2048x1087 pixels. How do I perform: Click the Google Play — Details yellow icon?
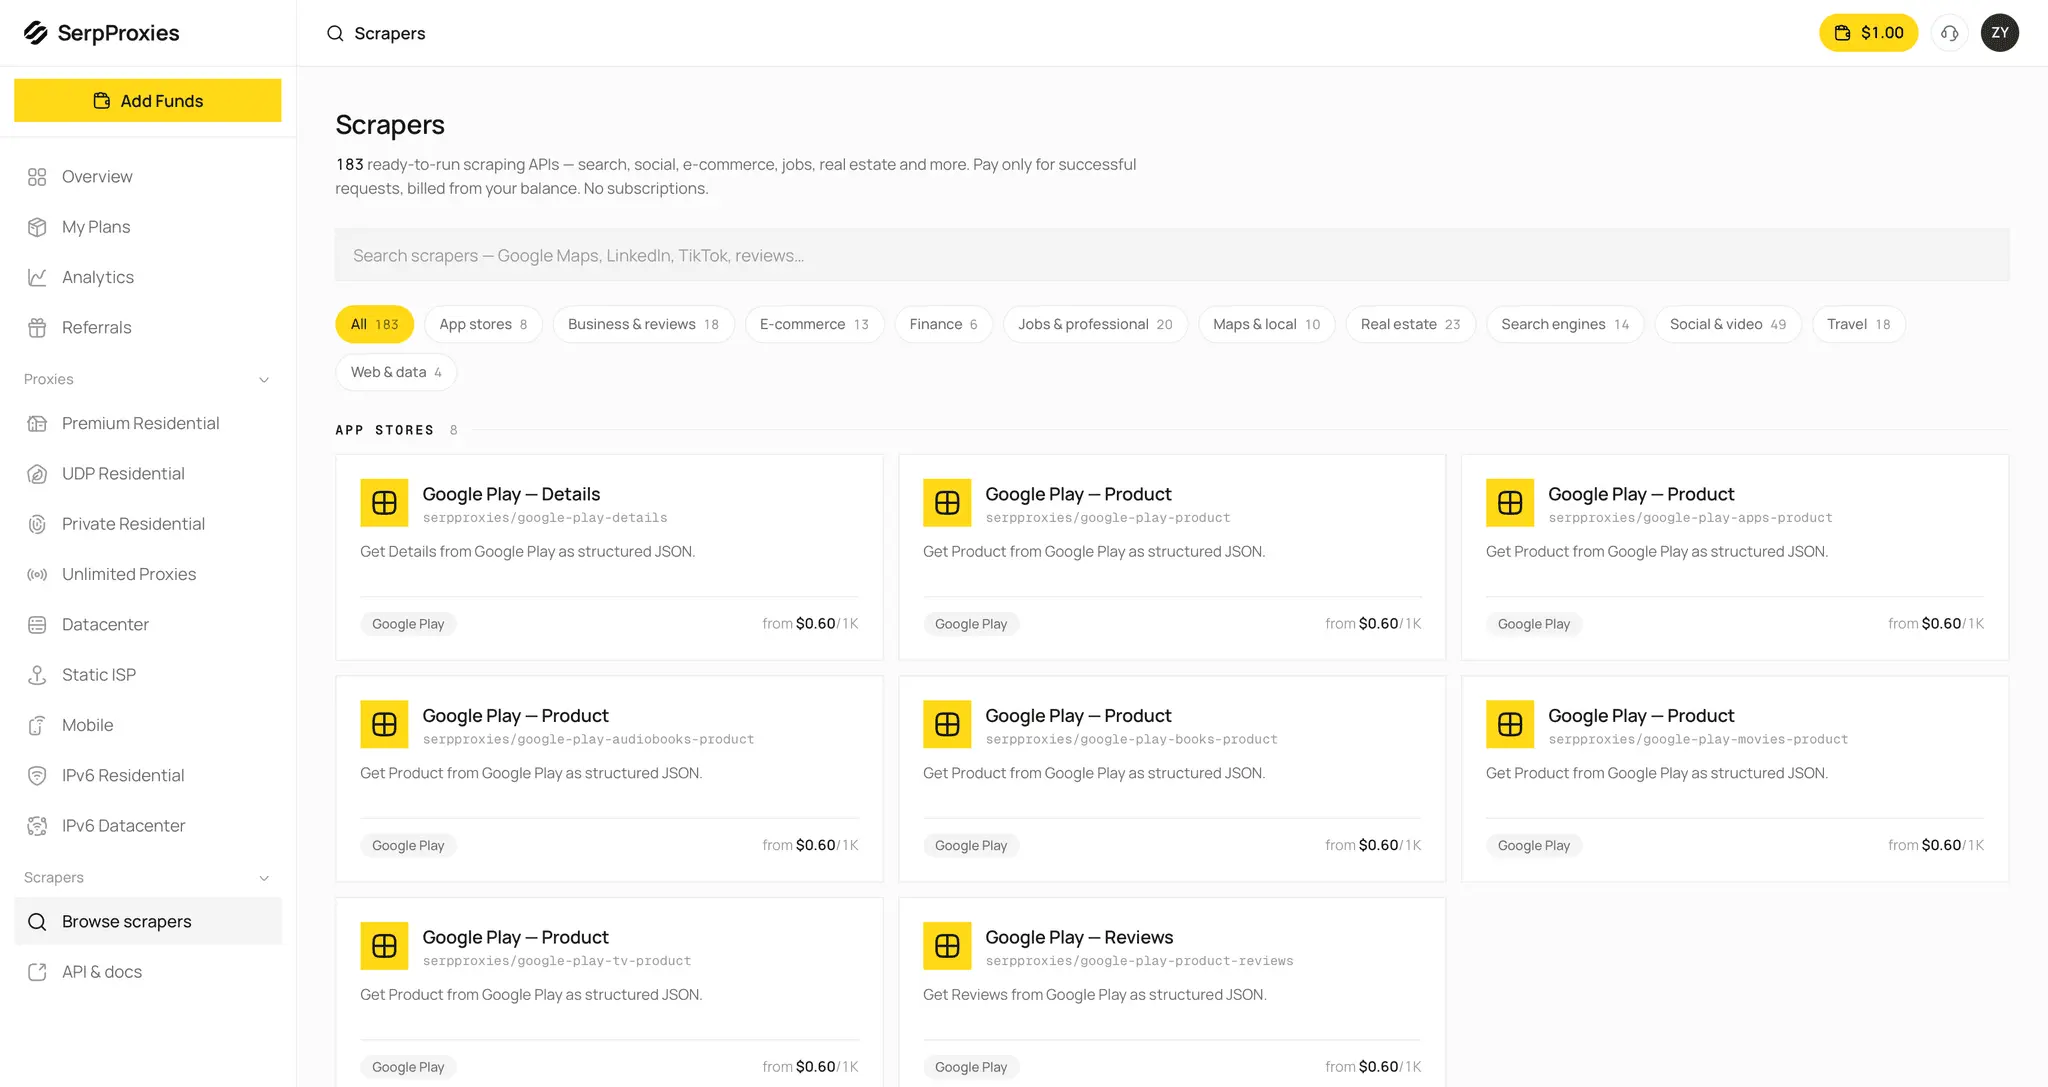point(384,503)
